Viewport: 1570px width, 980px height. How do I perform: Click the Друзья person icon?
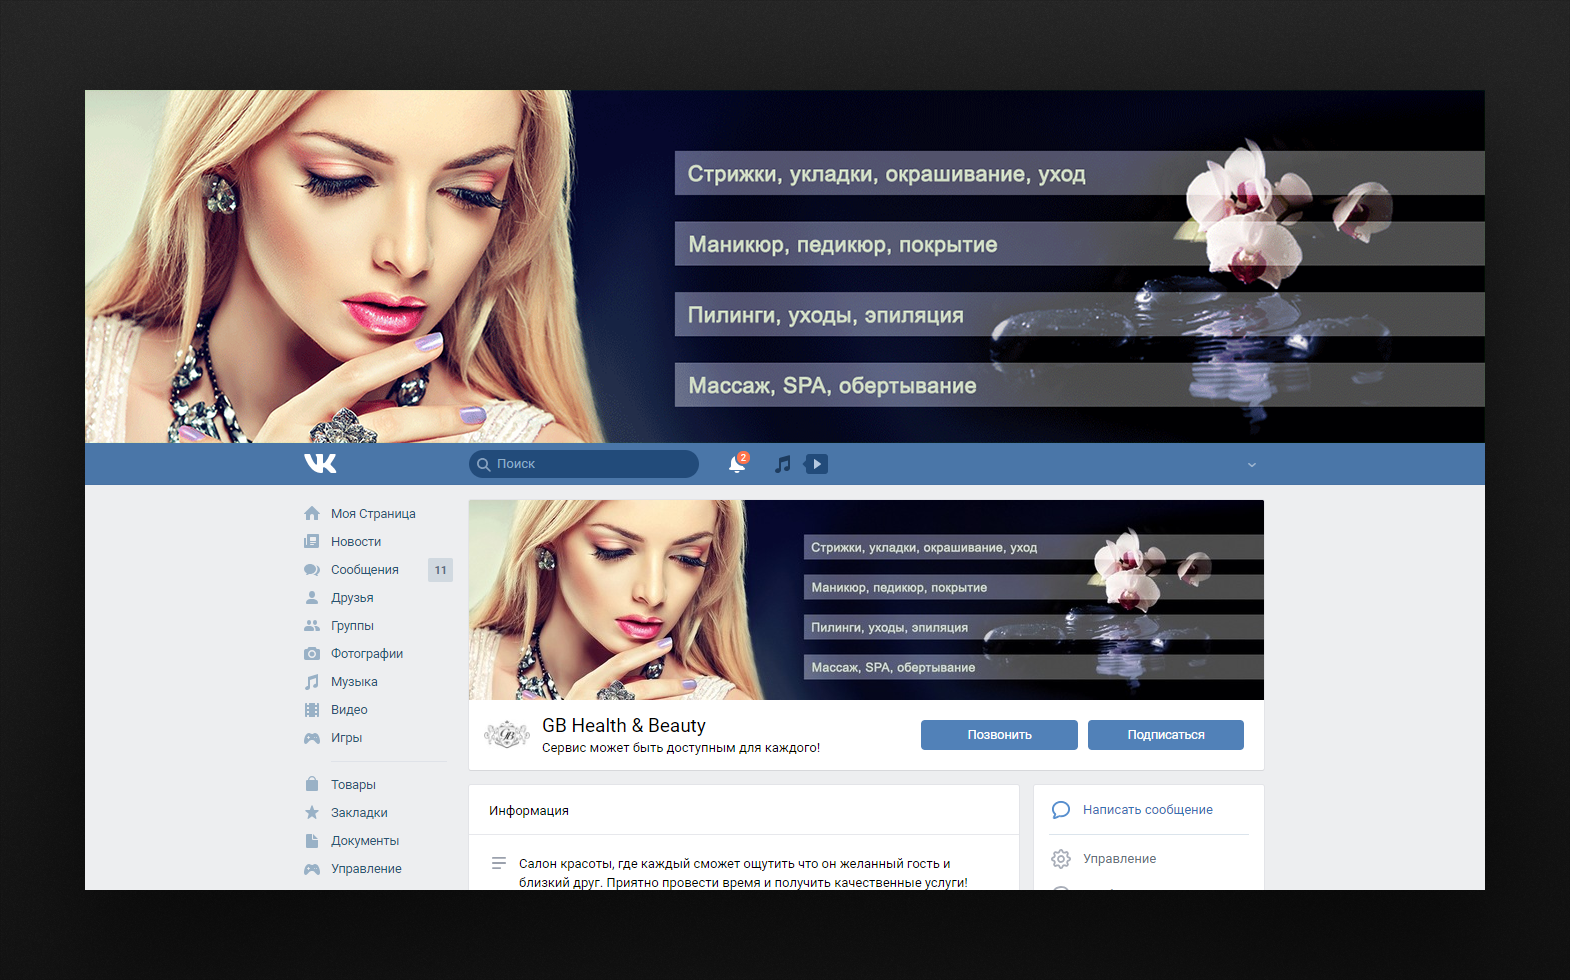pyautogui.click(x=312, y=598)
